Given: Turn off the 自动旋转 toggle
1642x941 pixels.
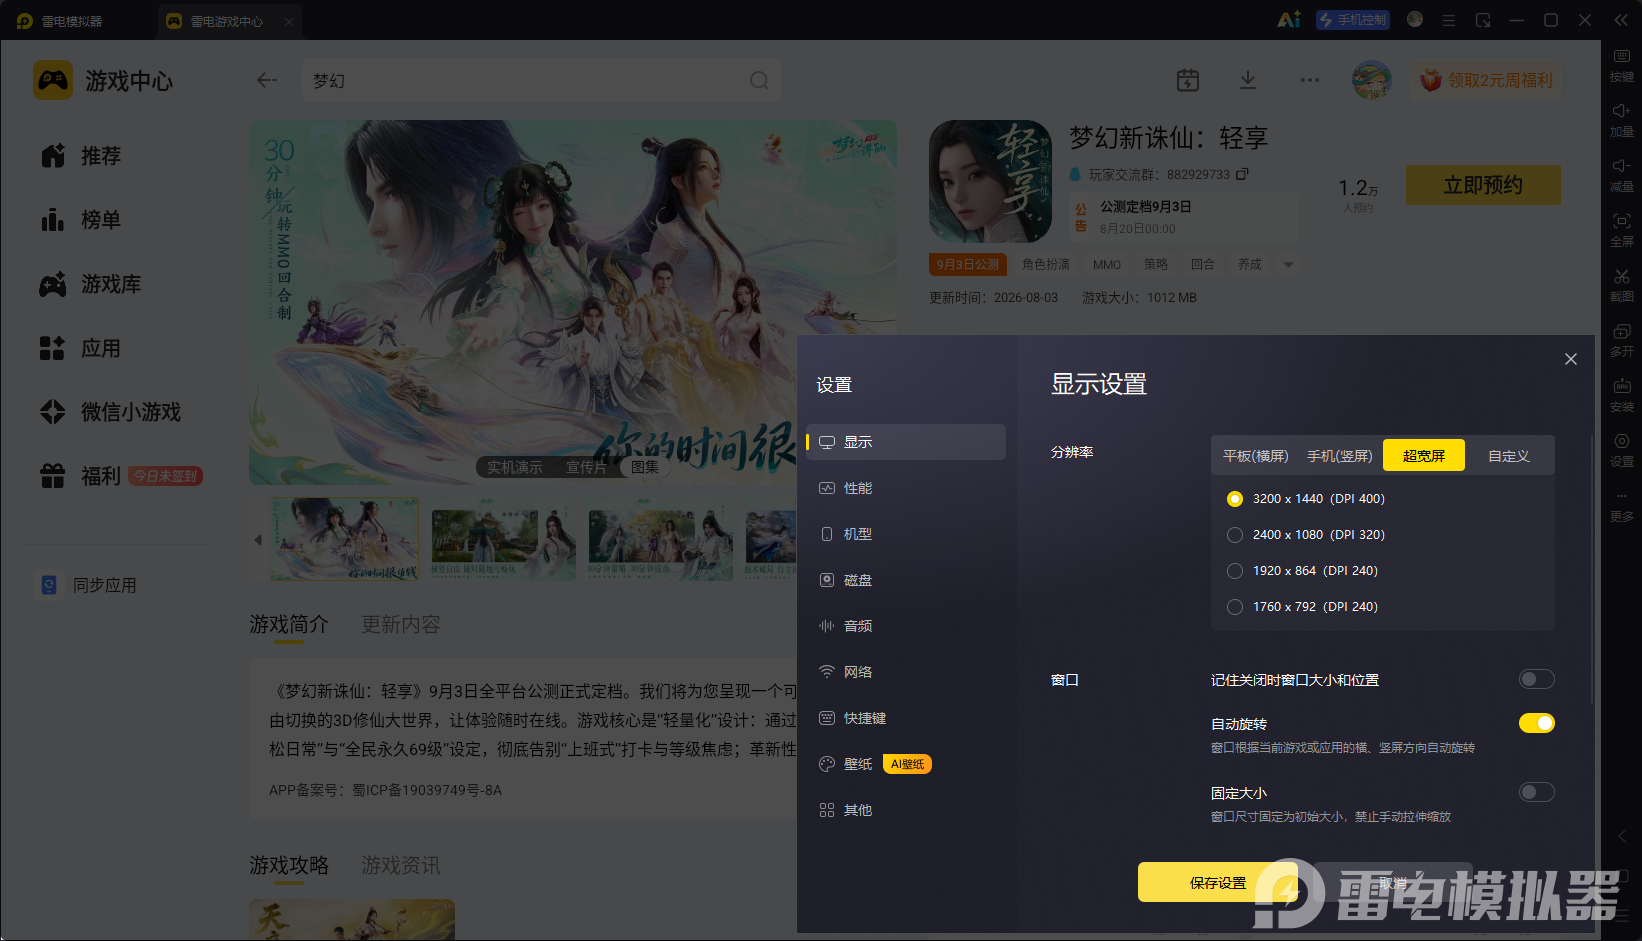Looking at the screenshot, I should click(x=1537, y=723).
